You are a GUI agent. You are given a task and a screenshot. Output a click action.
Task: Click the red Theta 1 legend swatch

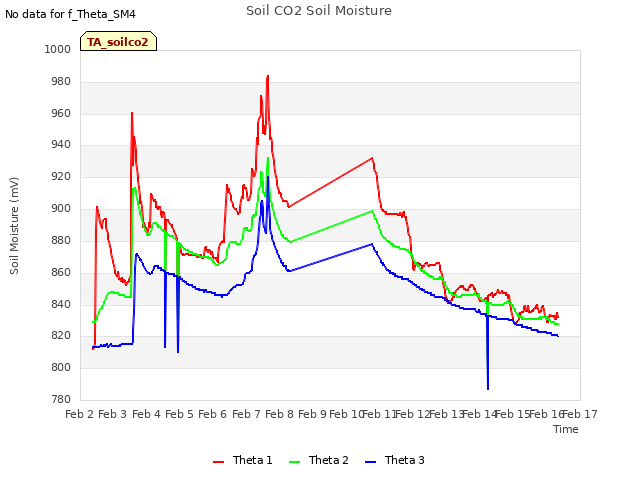click(x=218, y=462)
